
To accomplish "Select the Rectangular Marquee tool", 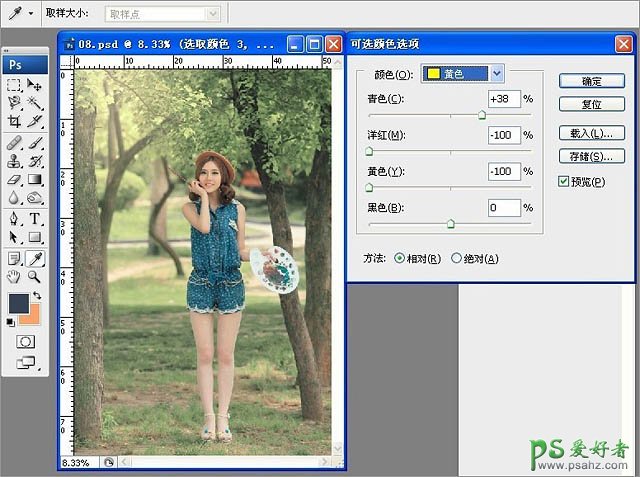I will [14, 86].
